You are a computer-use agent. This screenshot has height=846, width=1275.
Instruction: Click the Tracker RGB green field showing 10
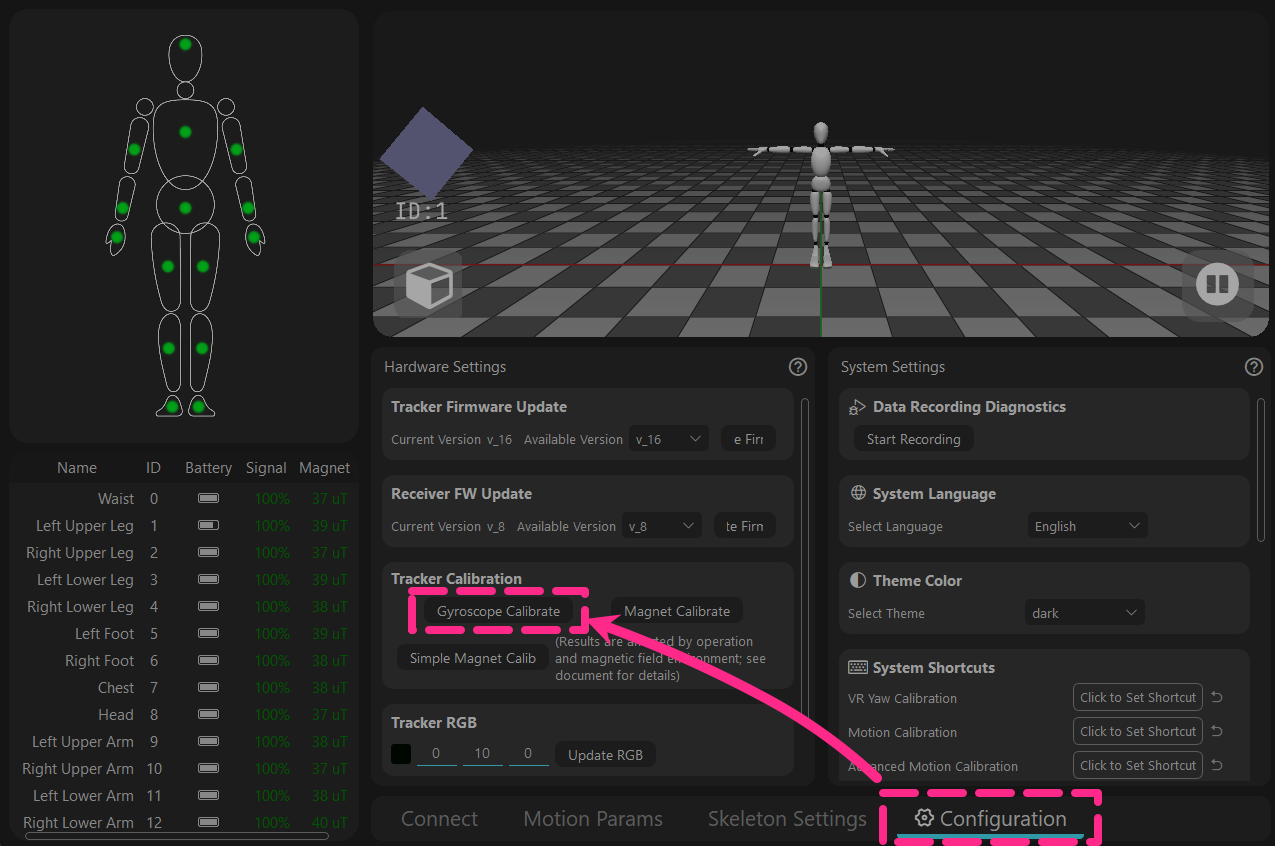coord(483,754)
